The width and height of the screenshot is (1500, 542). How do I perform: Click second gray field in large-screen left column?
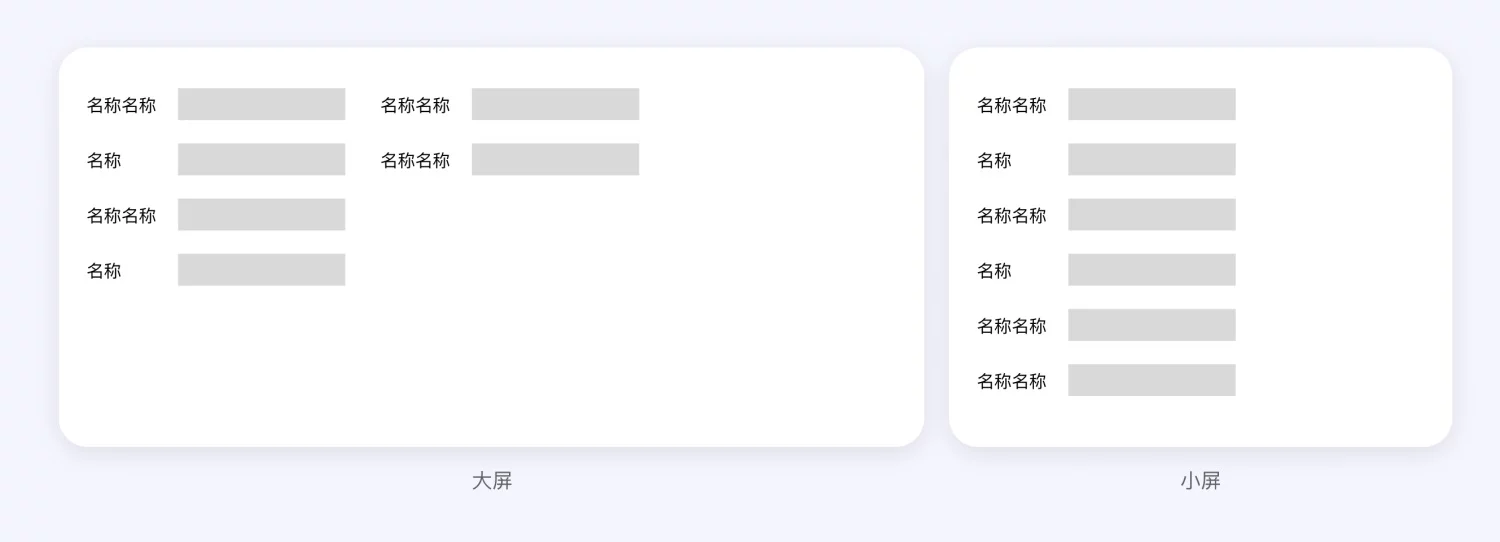coord(261,159)
